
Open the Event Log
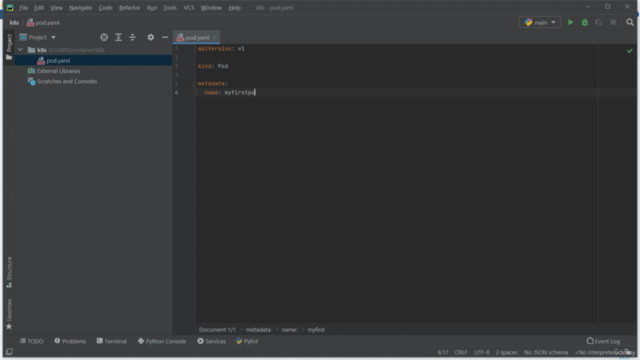[603, 341]
